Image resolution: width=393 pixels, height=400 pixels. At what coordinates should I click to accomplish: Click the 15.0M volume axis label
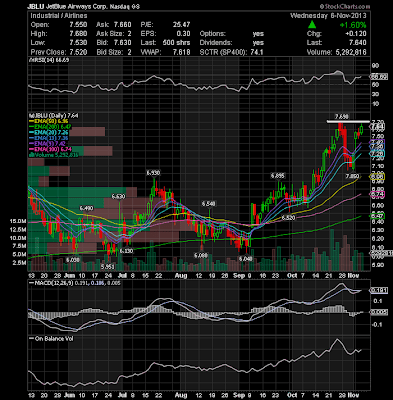coord(18,221)
